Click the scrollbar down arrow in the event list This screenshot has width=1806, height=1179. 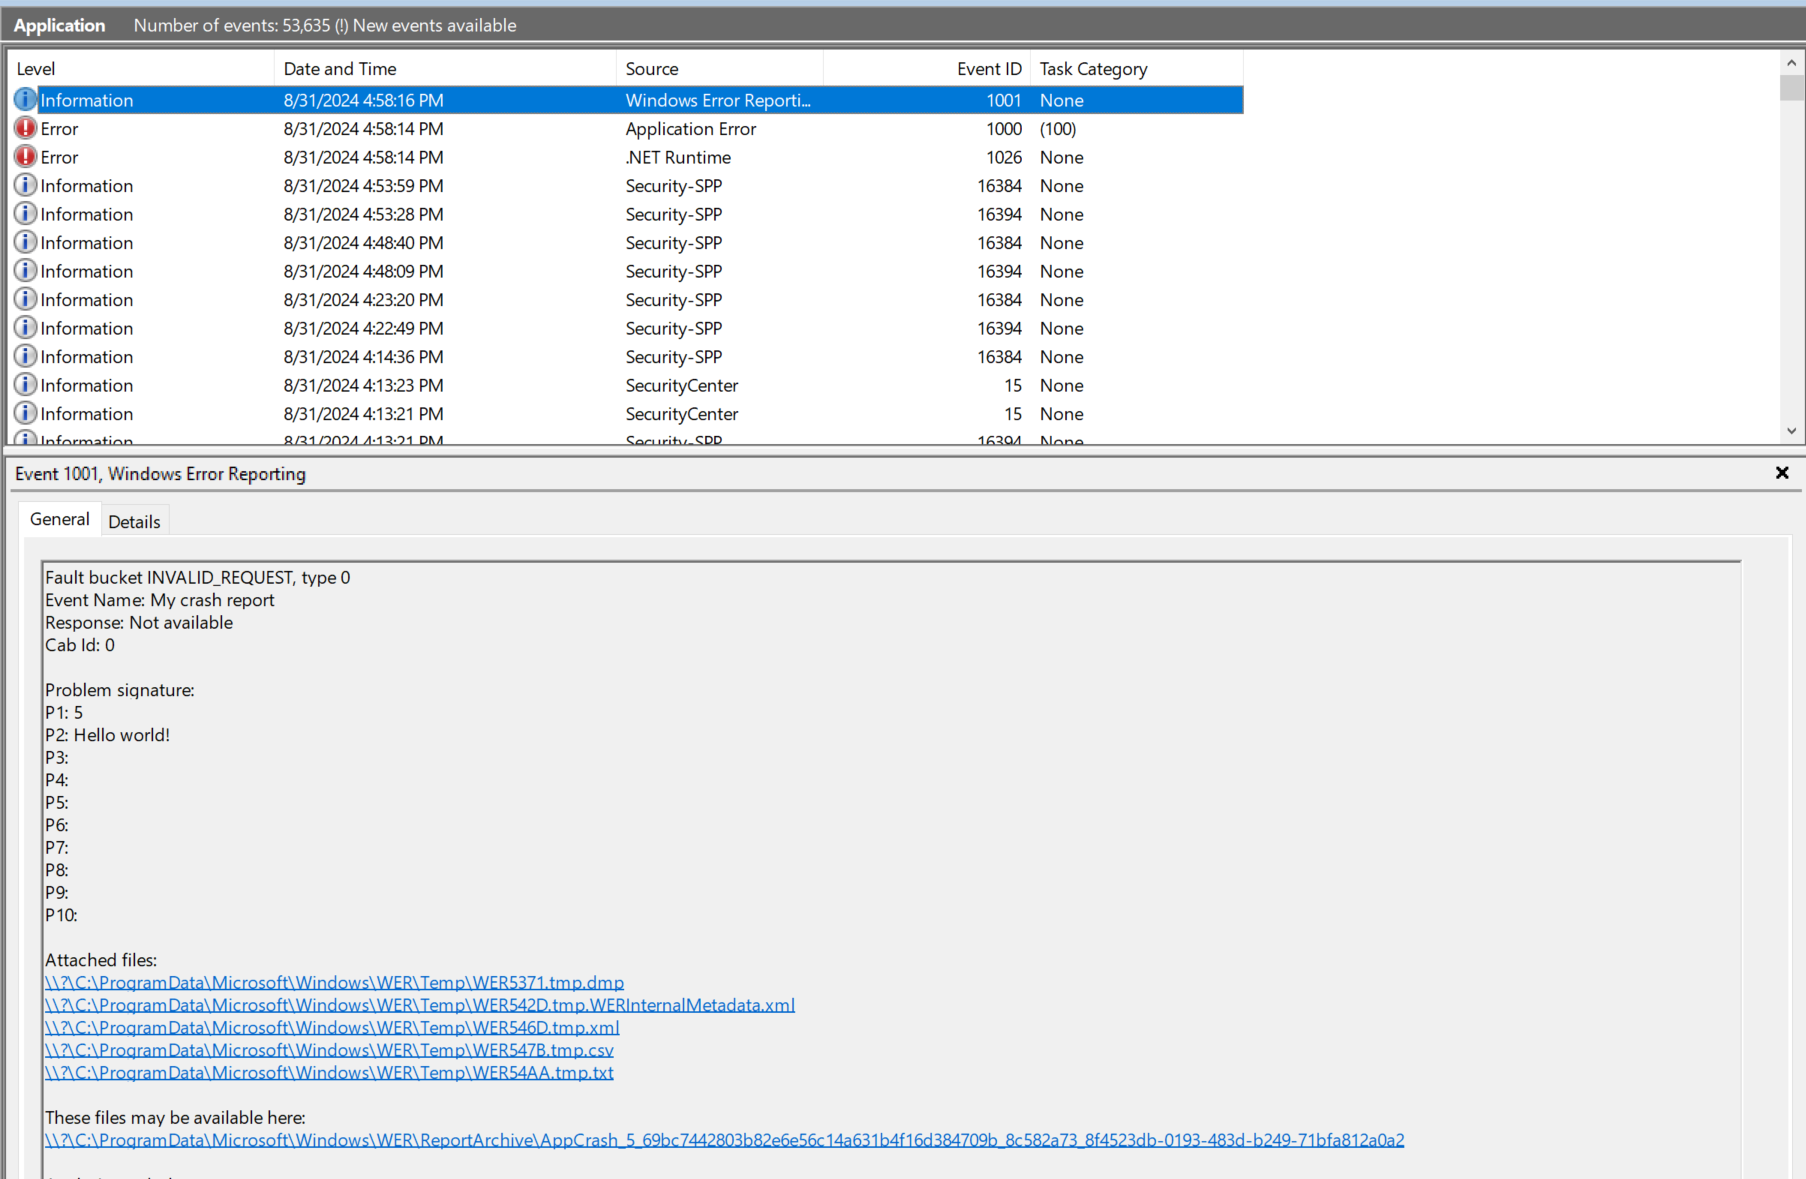[1790, 431]
